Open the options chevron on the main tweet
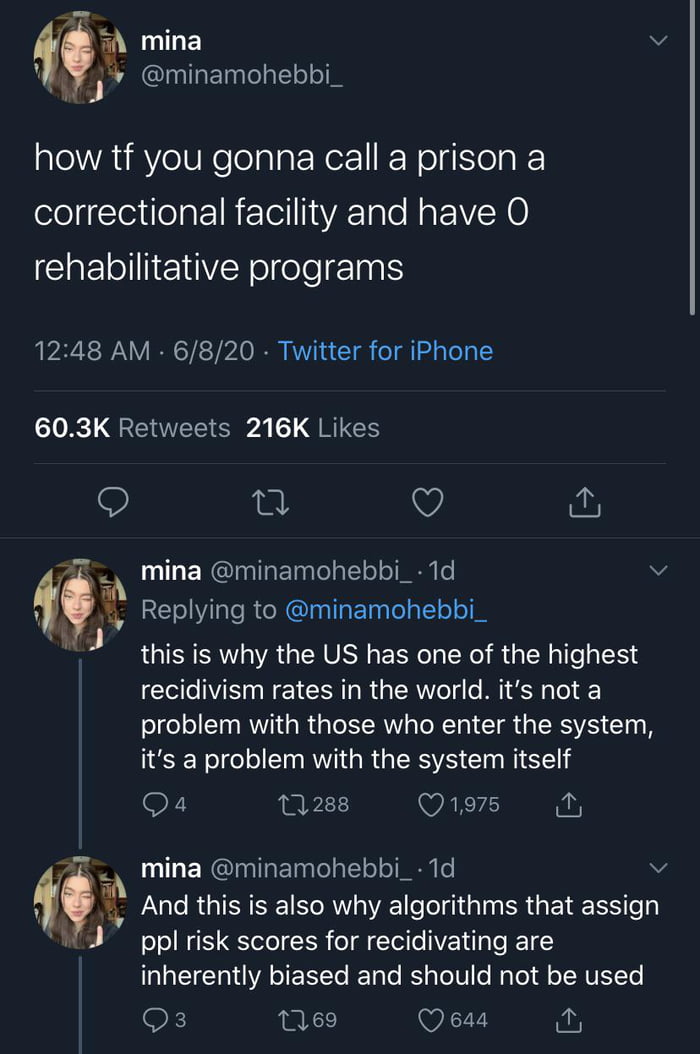700x1054 pixels. click(x=658, y=40)
